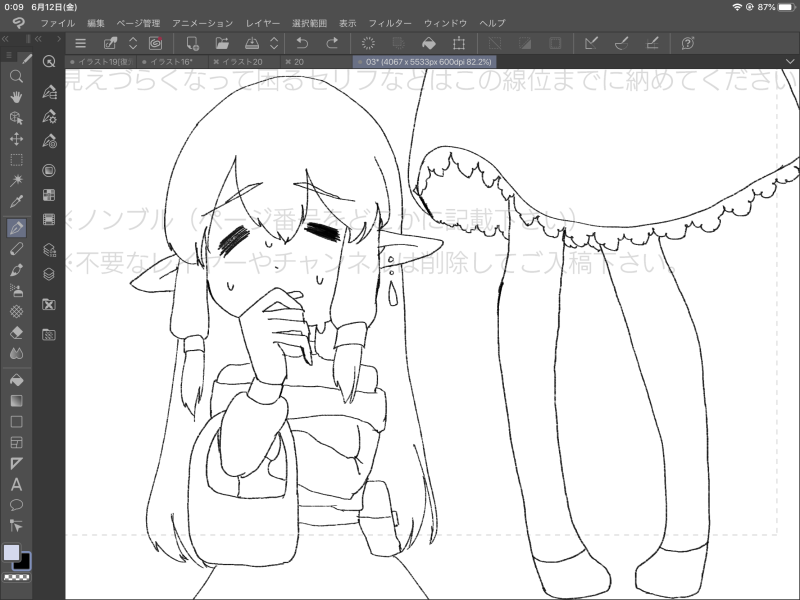This screenshot has height=600, width=800.
Task: Switch to the イラスト16* tab
Action: pyautogui.click(x=172, y=62)
